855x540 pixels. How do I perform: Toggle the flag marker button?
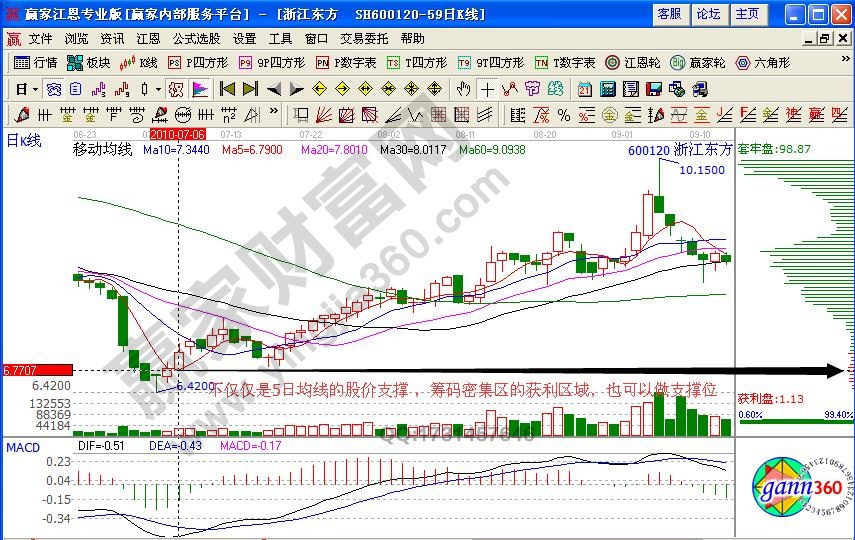198,88
